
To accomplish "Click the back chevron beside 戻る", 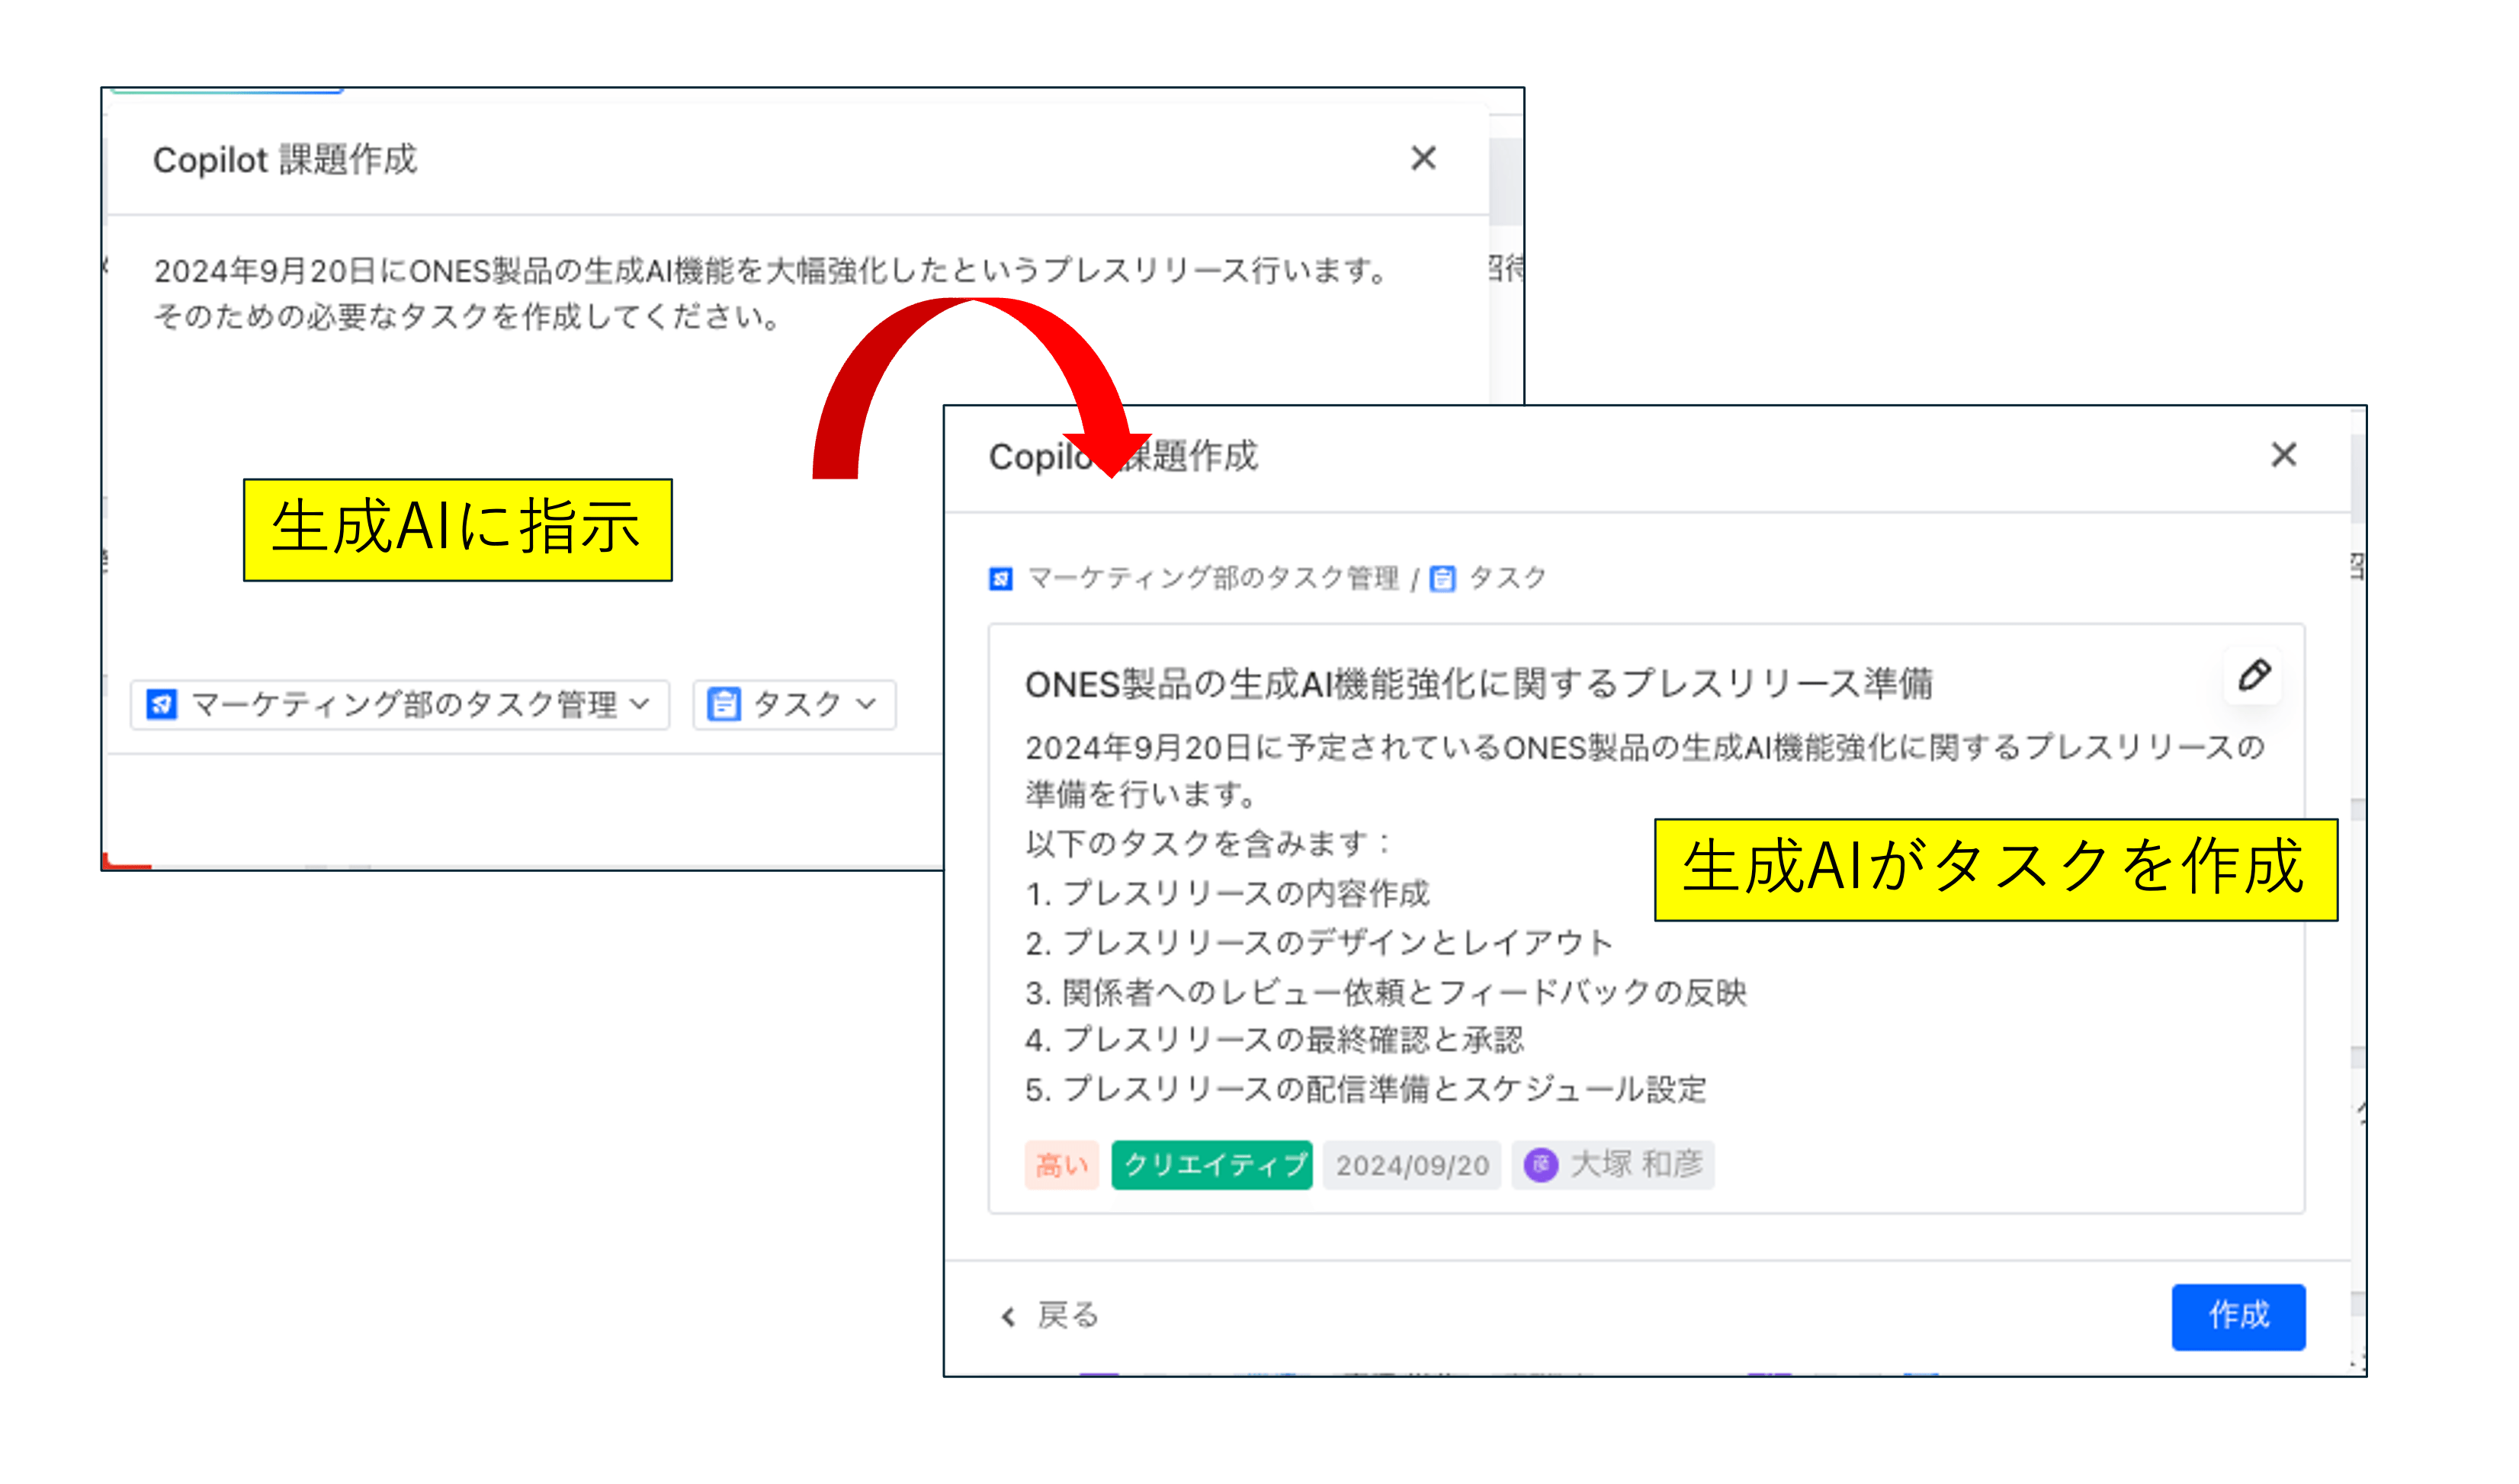I will click(1007, 1317).
